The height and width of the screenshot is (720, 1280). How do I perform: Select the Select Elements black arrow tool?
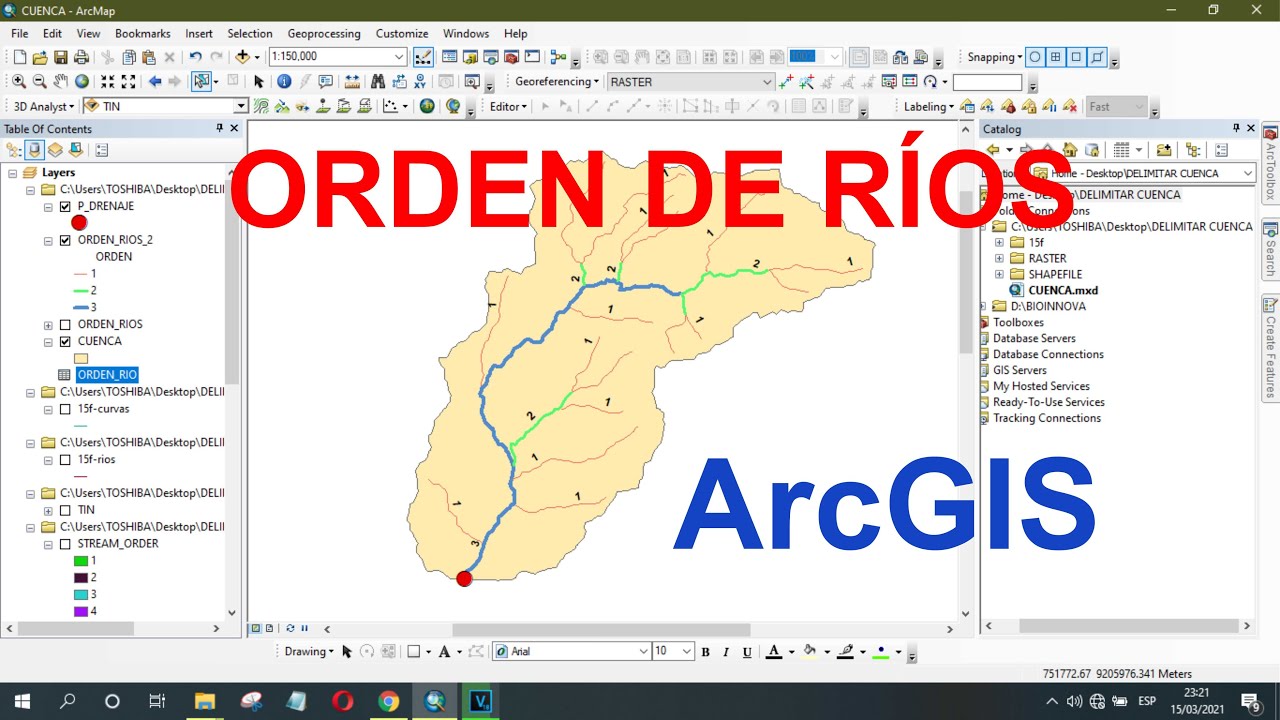click(x=259, y=82)
